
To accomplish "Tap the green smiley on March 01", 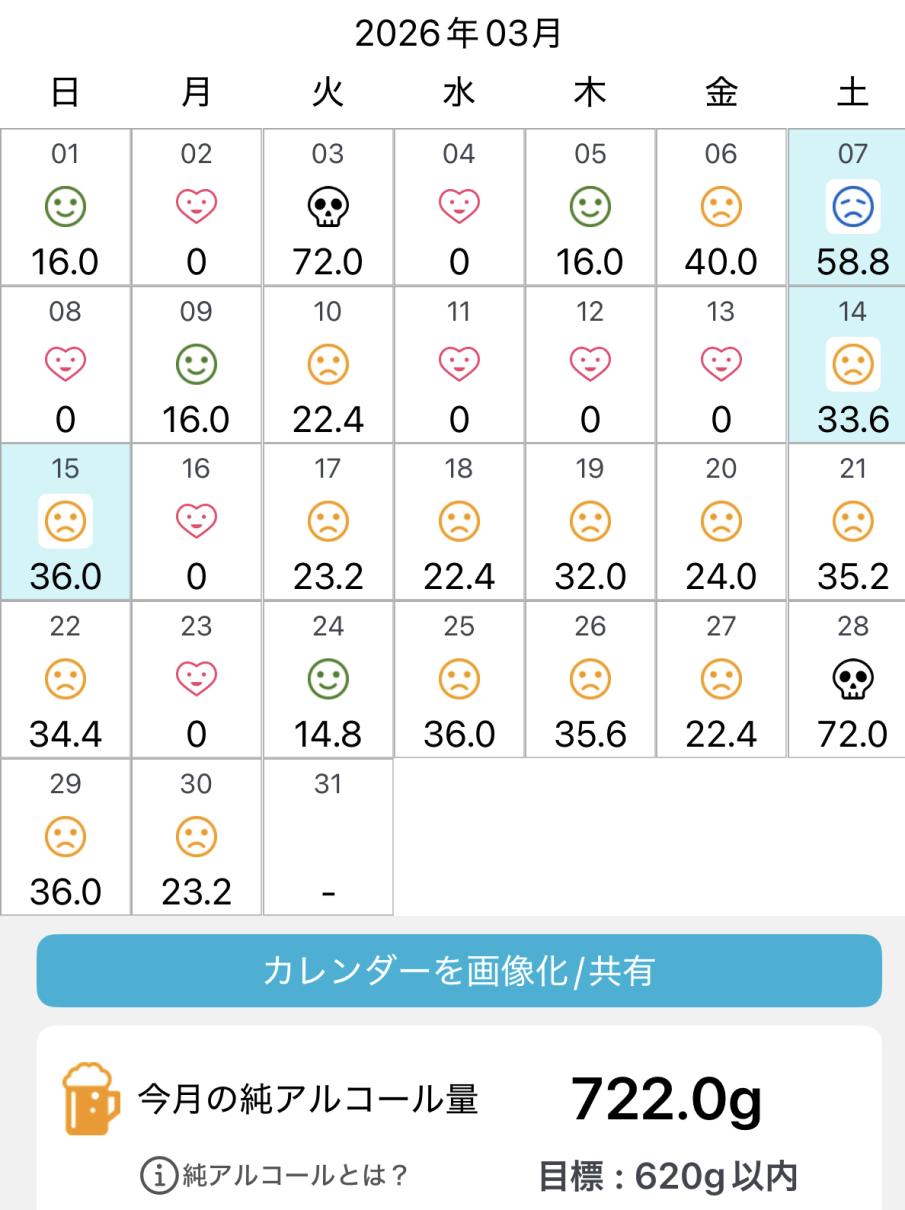I will (65, 207).
